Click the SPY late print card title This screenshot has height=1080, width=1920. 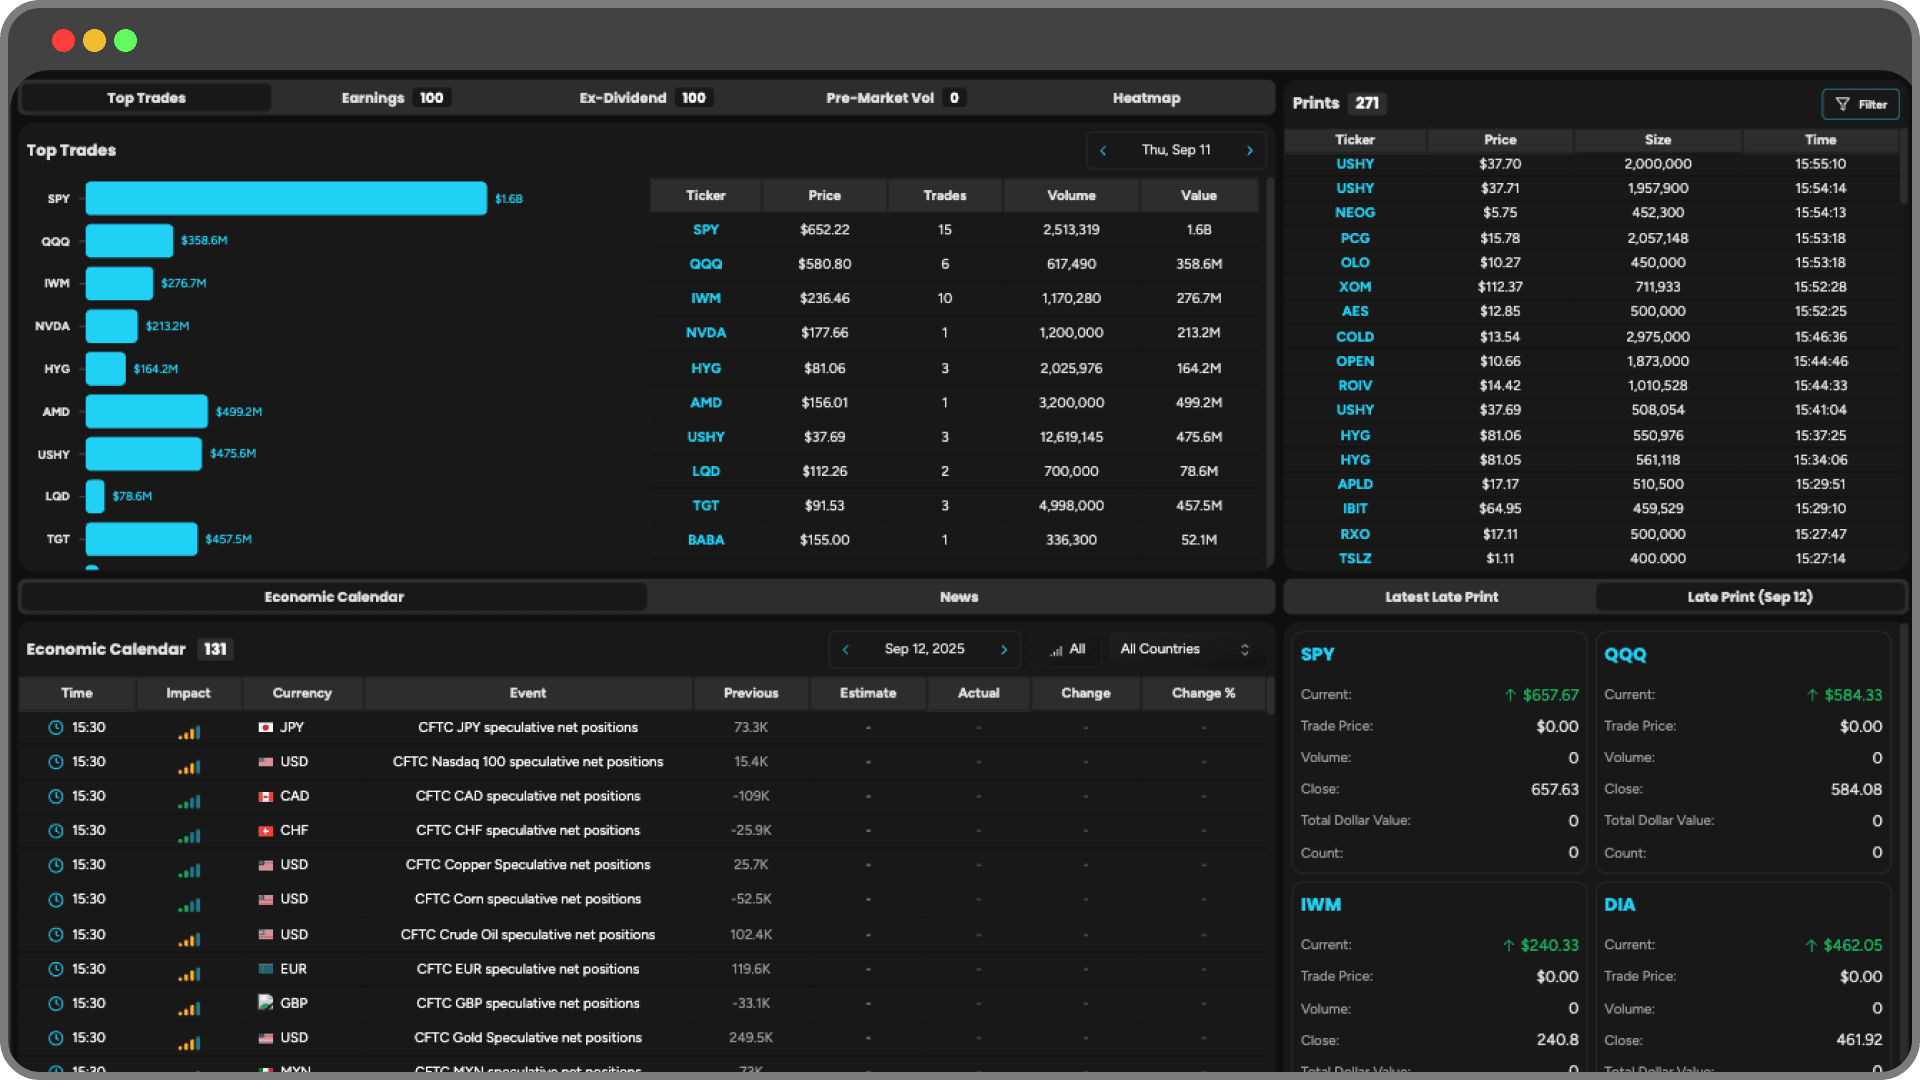[x=1317, y=654]
